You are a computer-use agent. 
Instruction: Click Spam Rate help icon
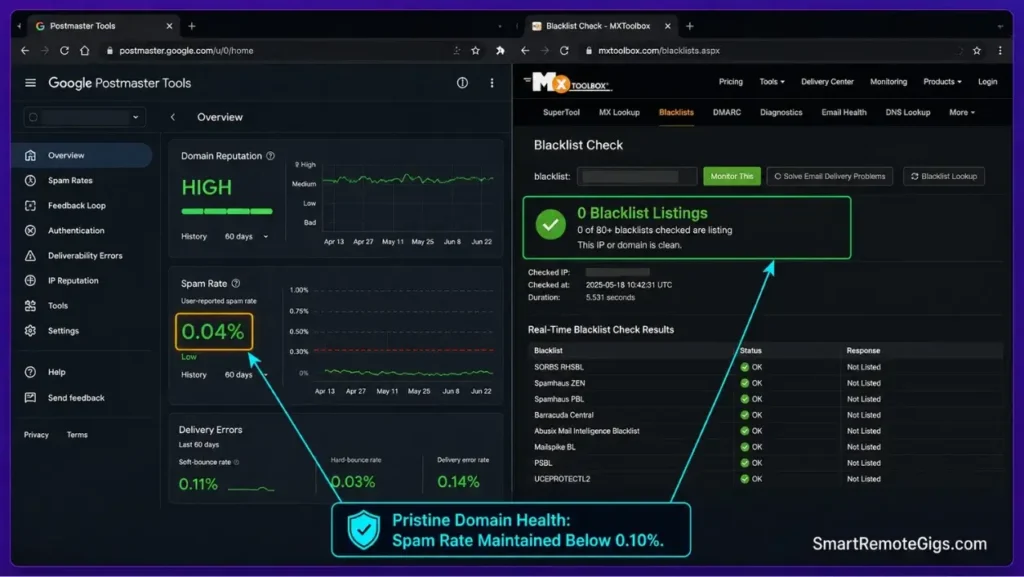236,283
